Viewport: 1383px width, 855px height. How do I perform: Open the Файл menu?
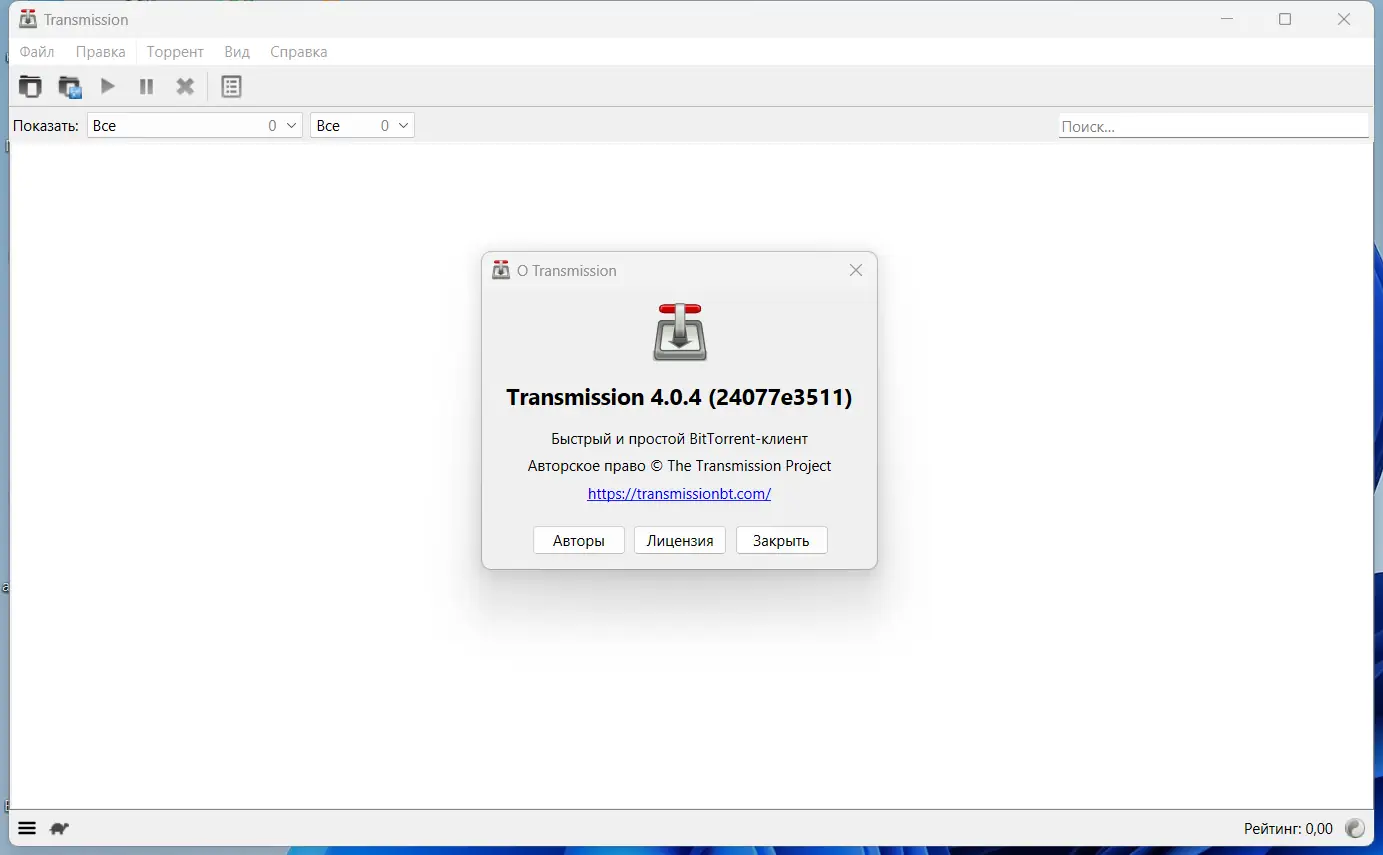pyautogui.click(x=37, y=52)
